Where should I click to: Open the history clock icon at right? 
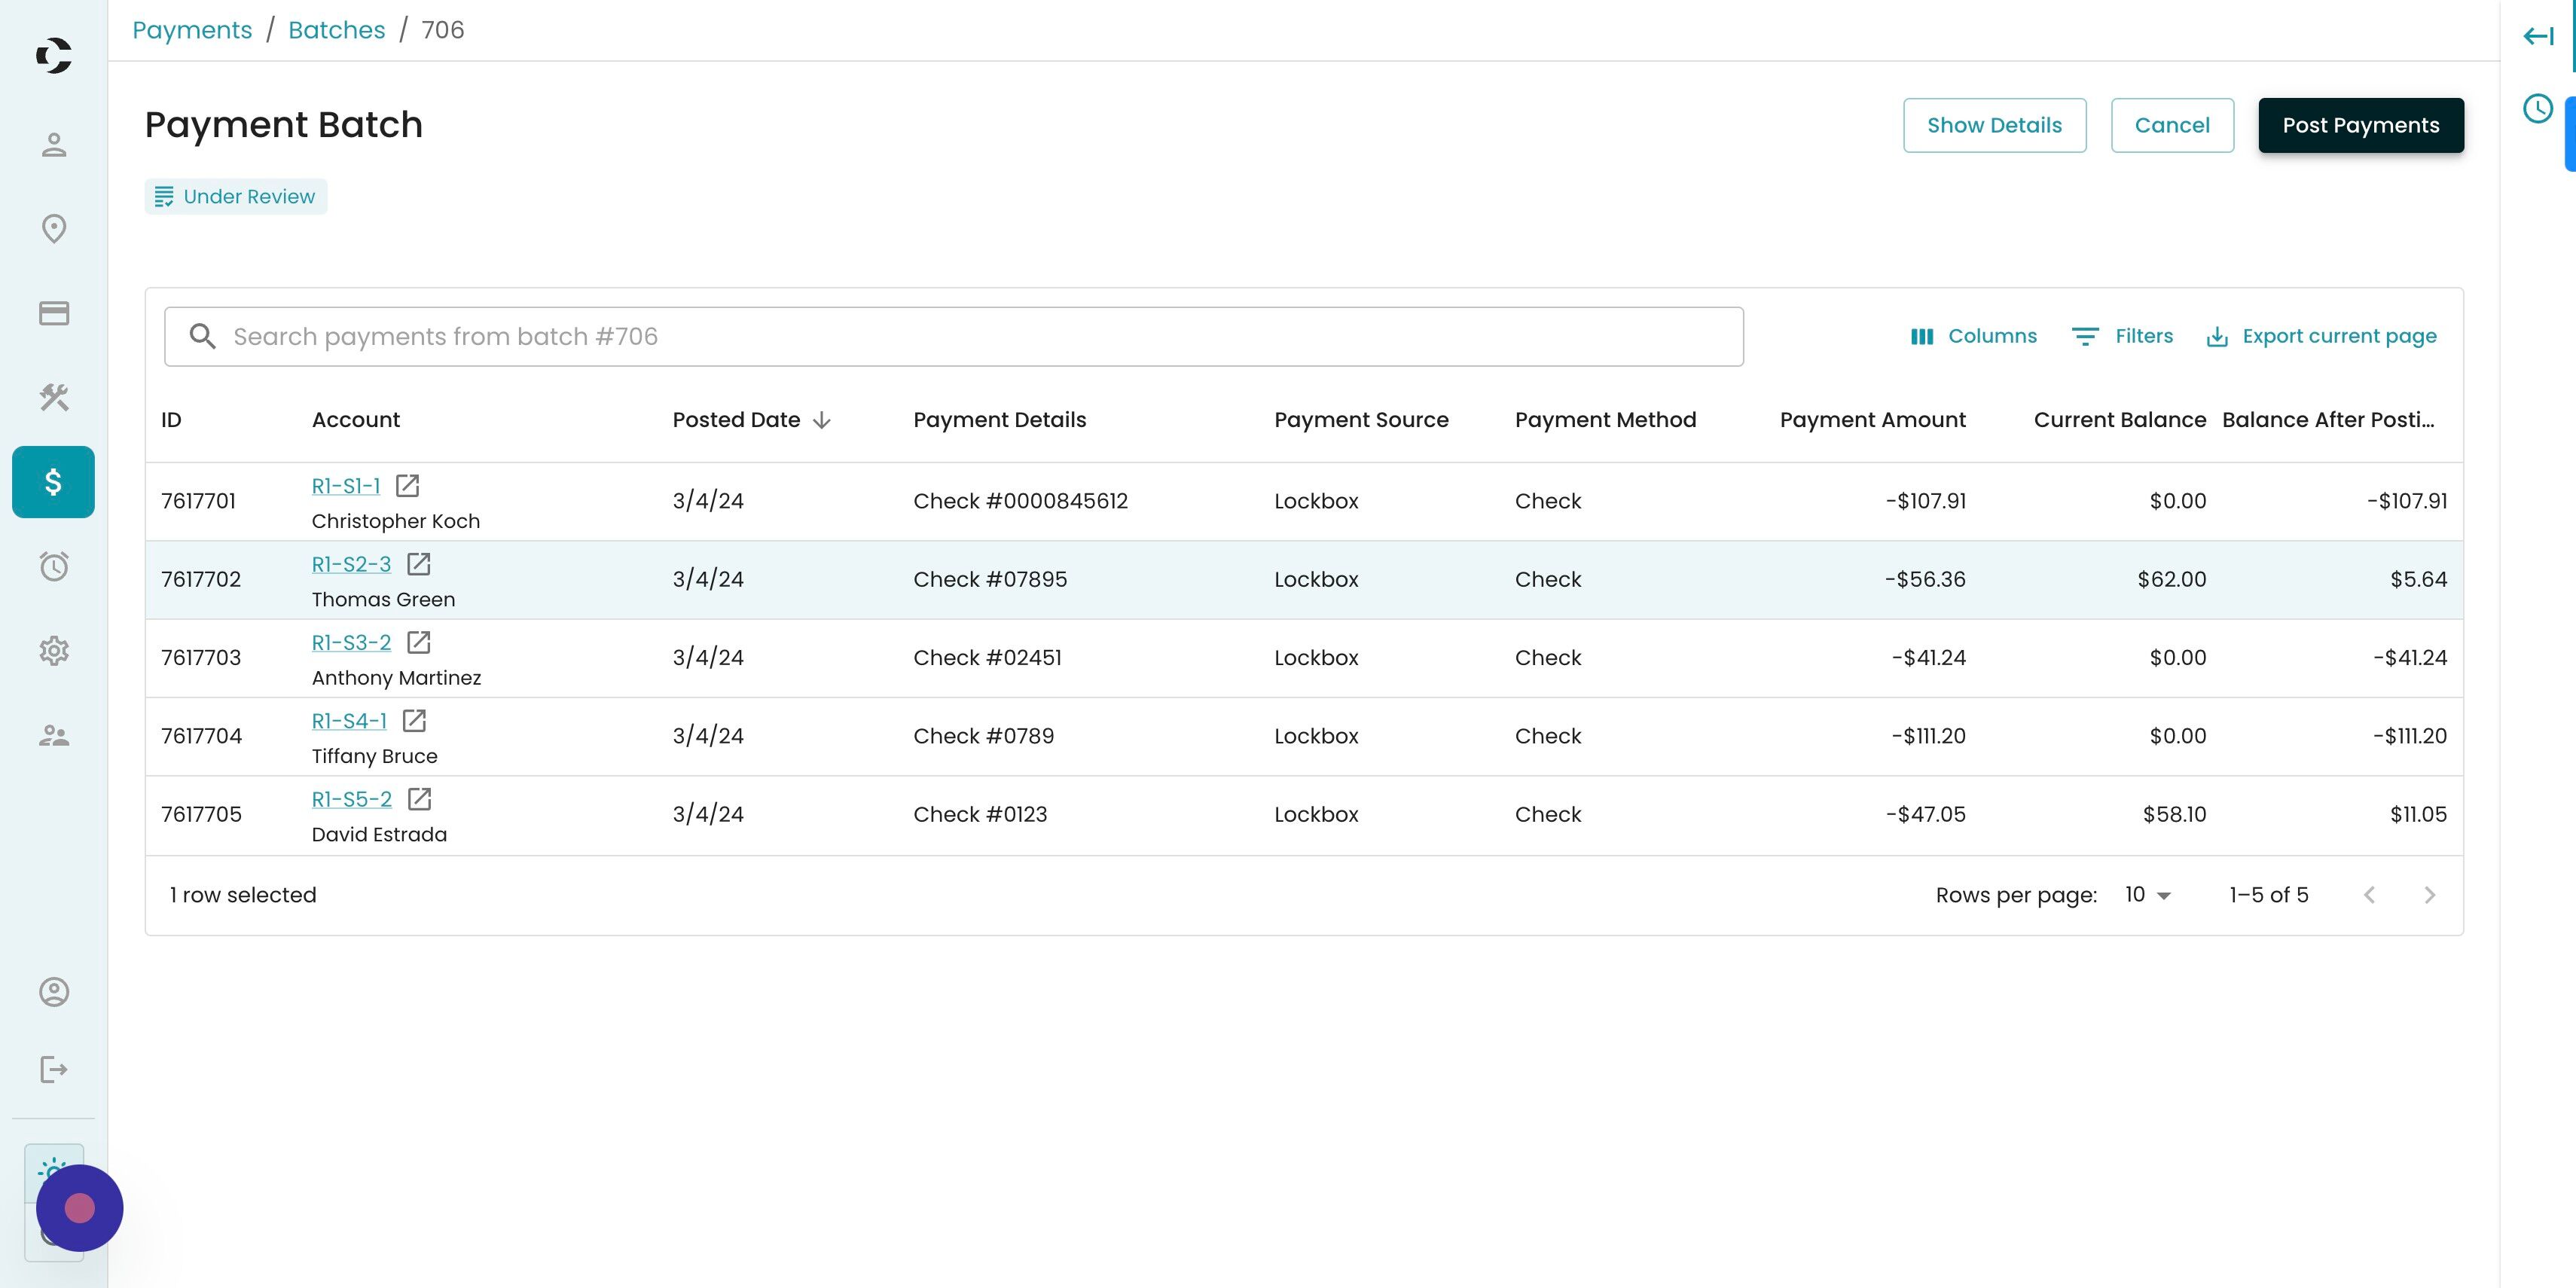2537,108
